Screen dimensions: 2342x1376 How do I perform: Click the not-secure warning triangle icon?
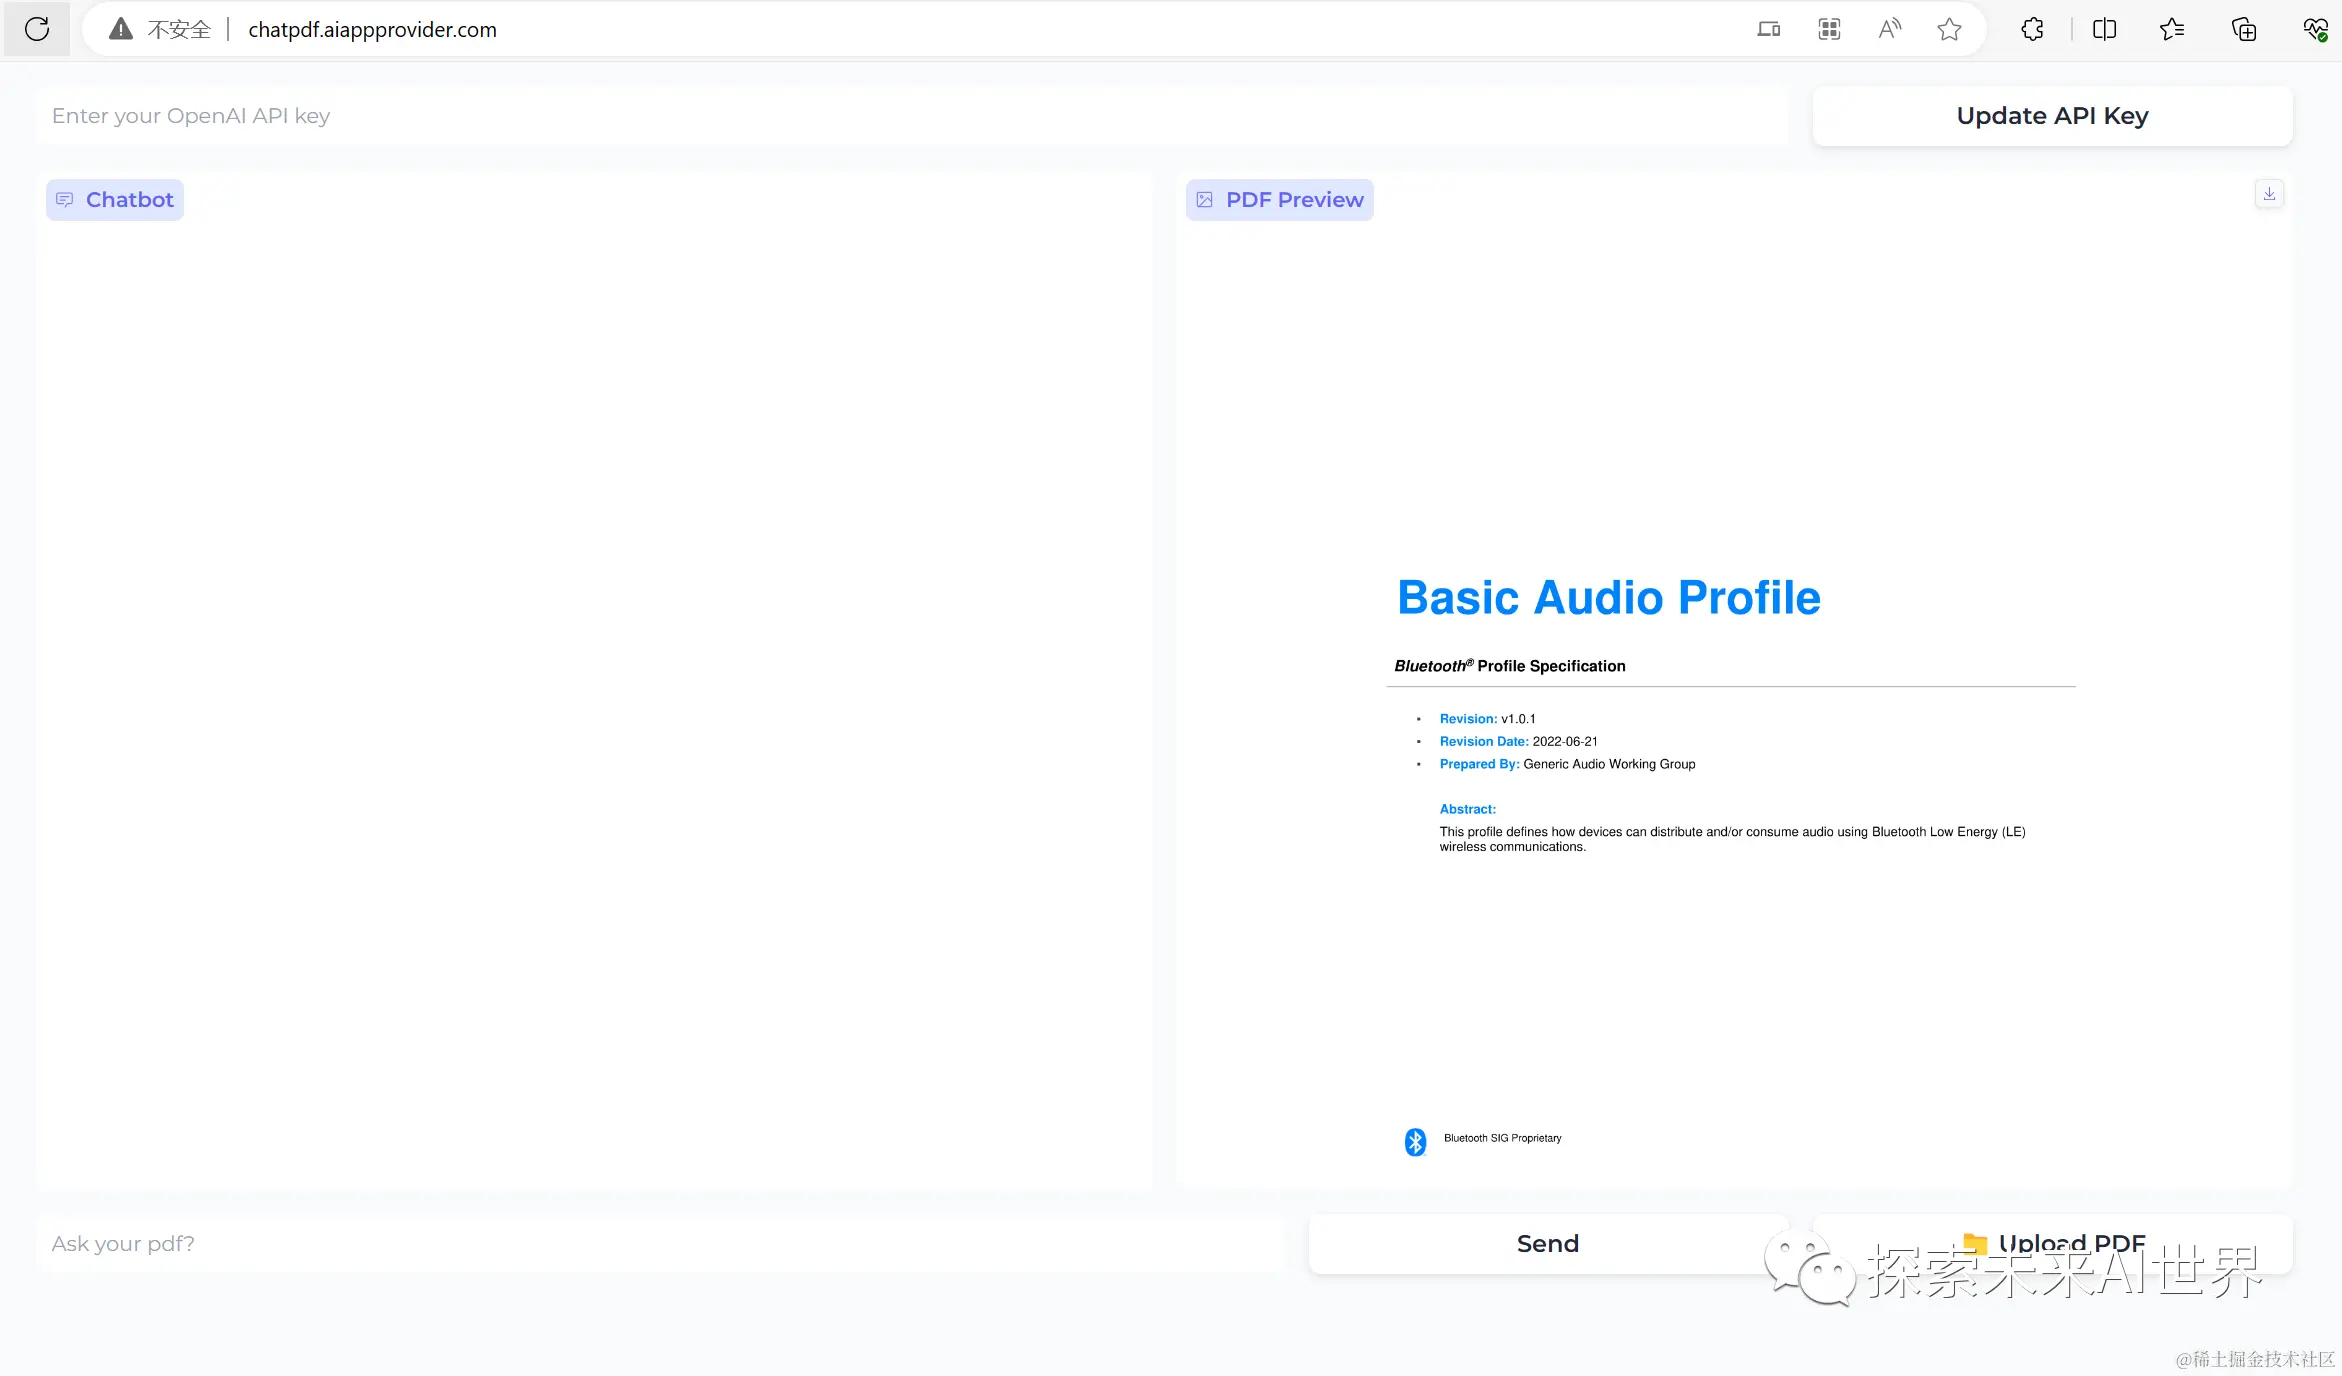(121, 29)
